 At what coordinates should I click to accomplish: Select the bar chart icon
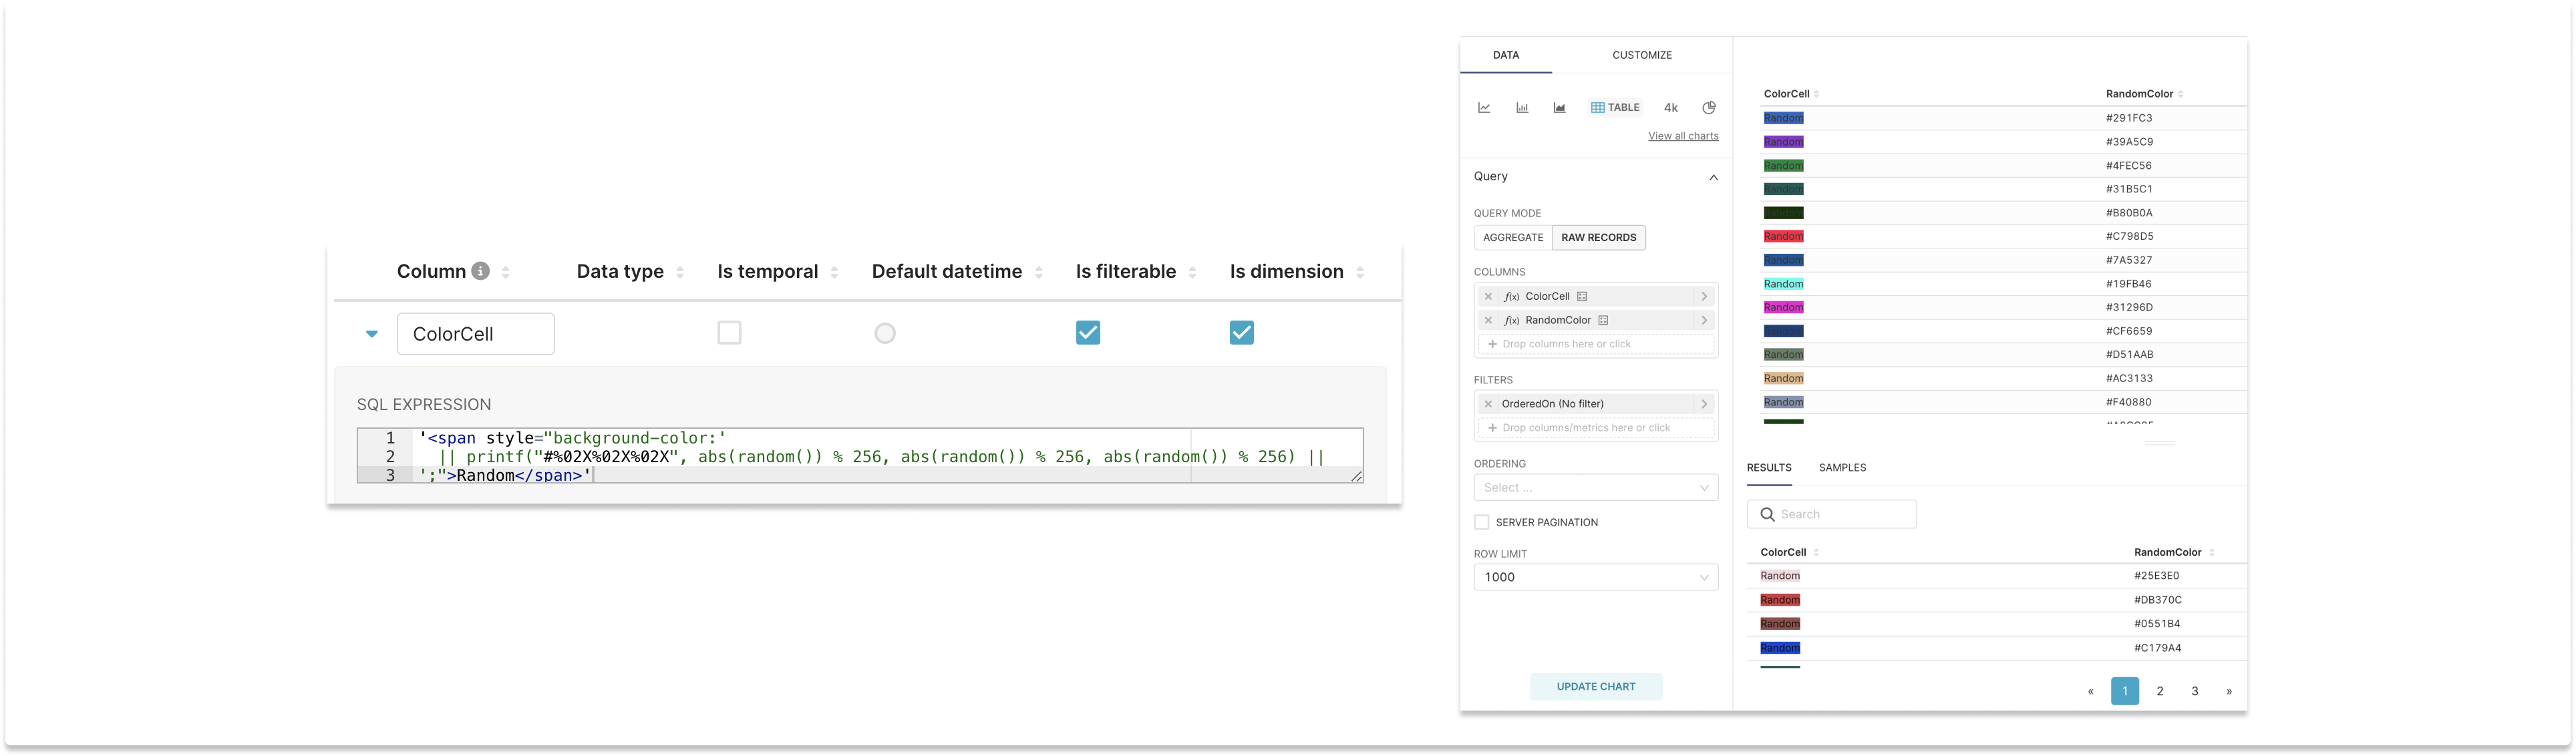click(x=1522, y=107)
